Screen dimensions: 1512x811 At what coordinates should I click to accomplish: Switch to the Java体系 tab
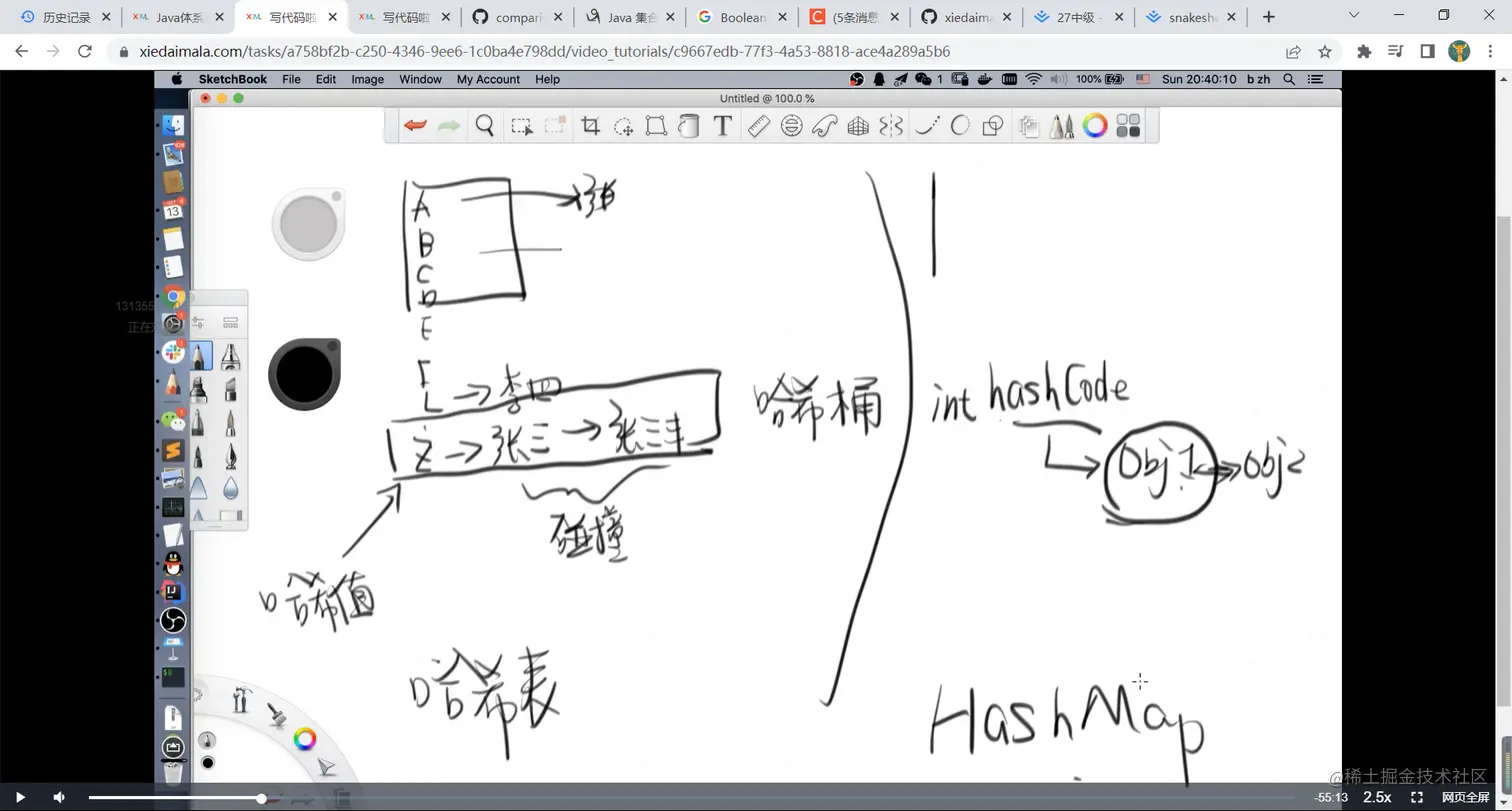pyautogui.click(x=179, y=17)
